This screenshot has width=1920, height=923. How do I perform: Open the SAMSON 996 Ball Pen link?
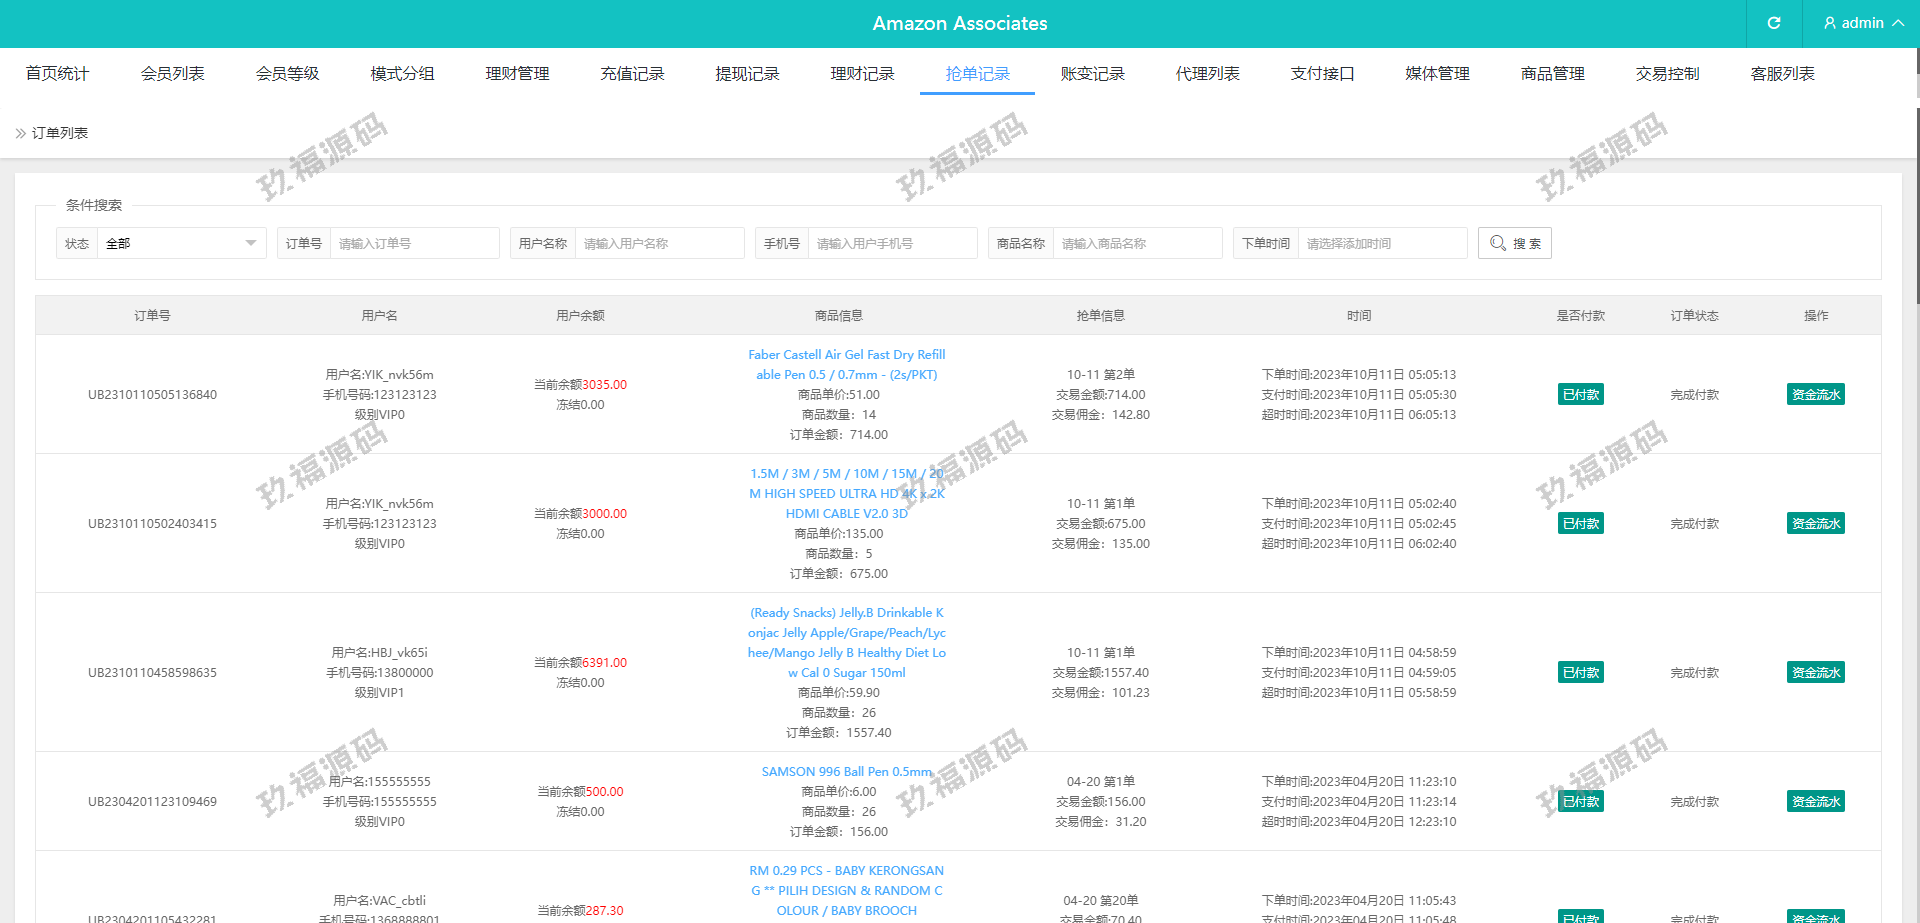[846, 771]
